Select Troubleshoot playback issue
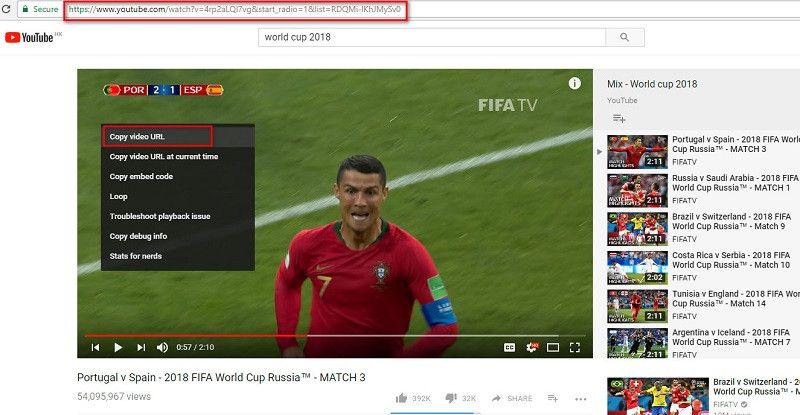 178,216
